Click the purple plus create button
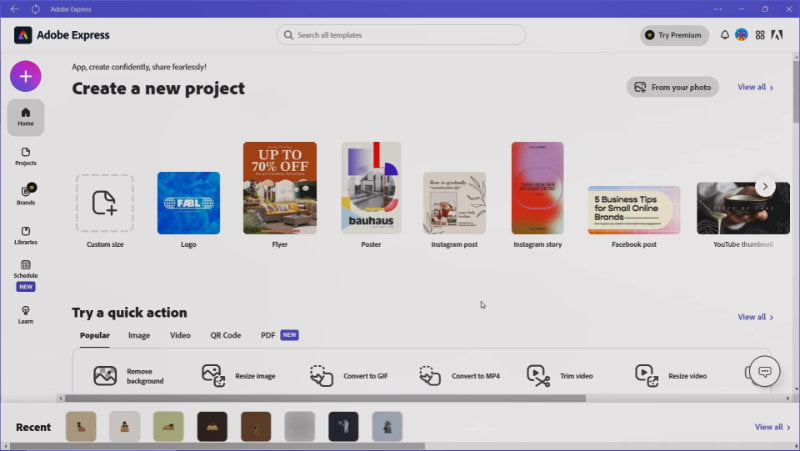Image resolution: width=800 pixels, height=451 pixels. [x=26, y=77]
